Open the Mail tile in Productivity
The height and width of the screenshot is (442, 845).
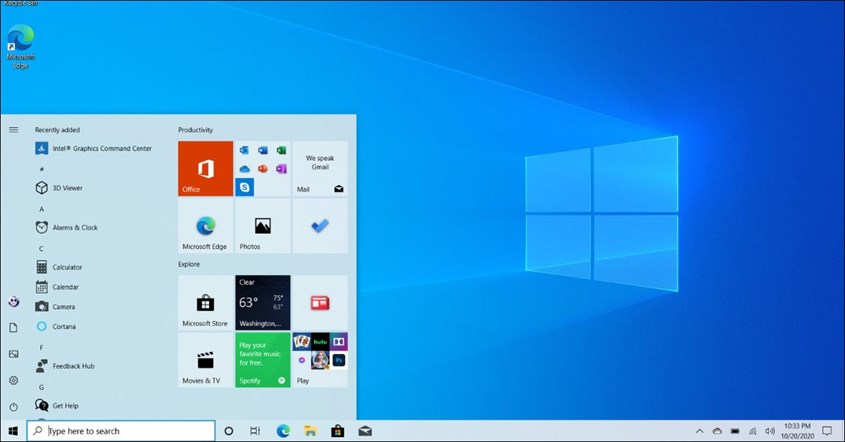click(320, 168)
